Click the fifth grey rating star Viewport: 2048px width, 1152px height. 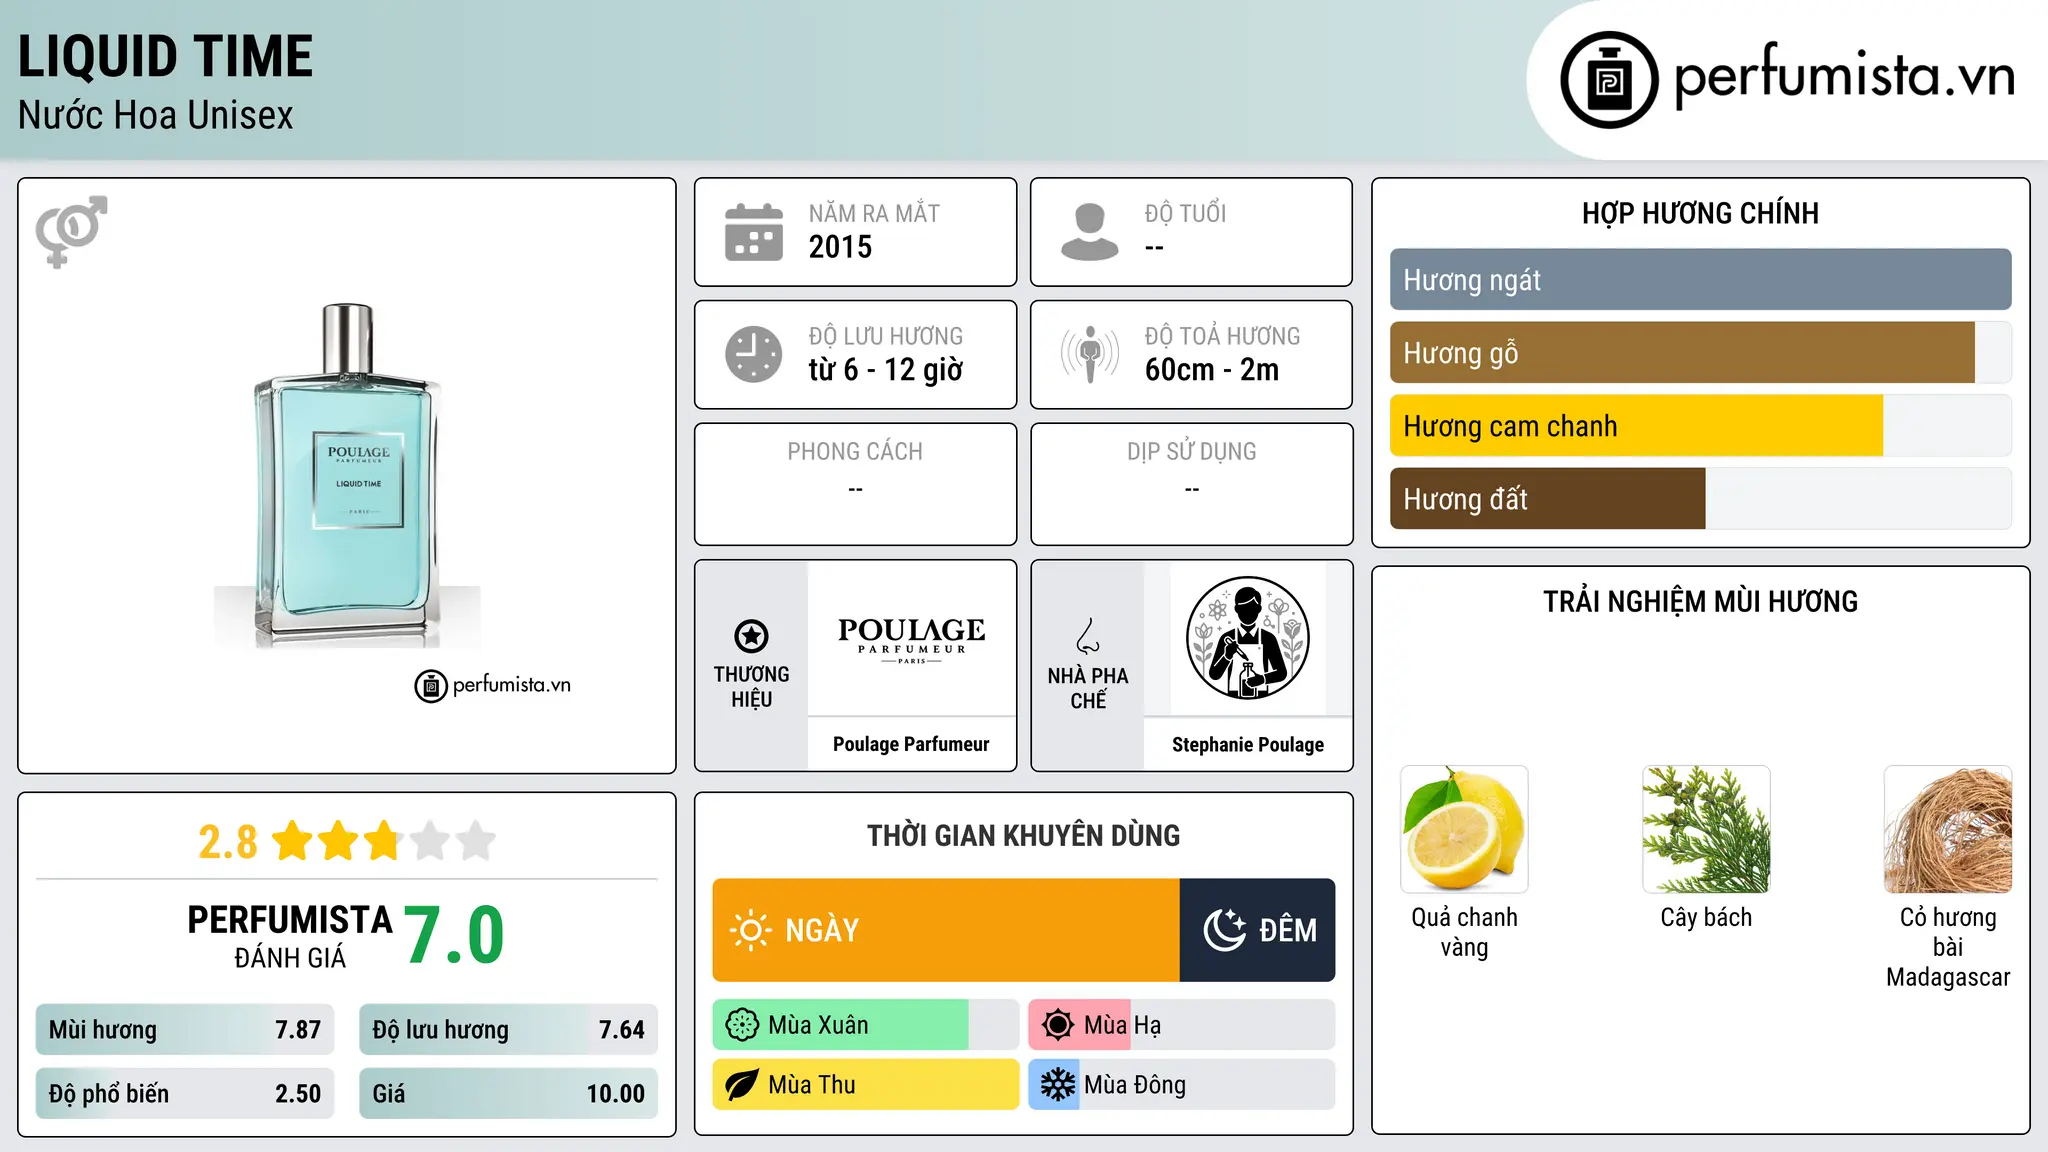coord(476,841)
